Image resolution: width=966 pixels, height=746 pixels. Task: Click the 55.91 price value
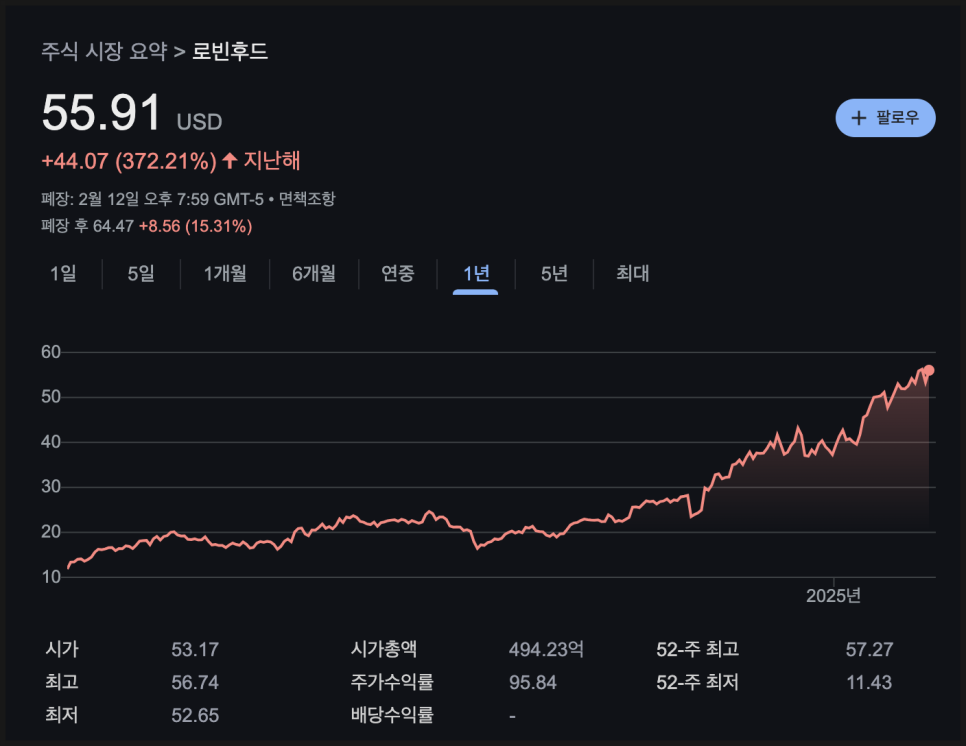(101, 113)
